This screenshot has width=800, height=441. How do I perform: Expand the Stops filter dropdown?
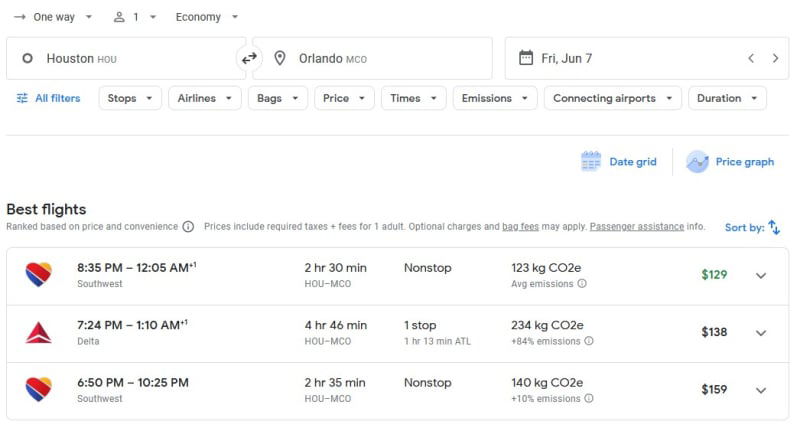[130, 98]
